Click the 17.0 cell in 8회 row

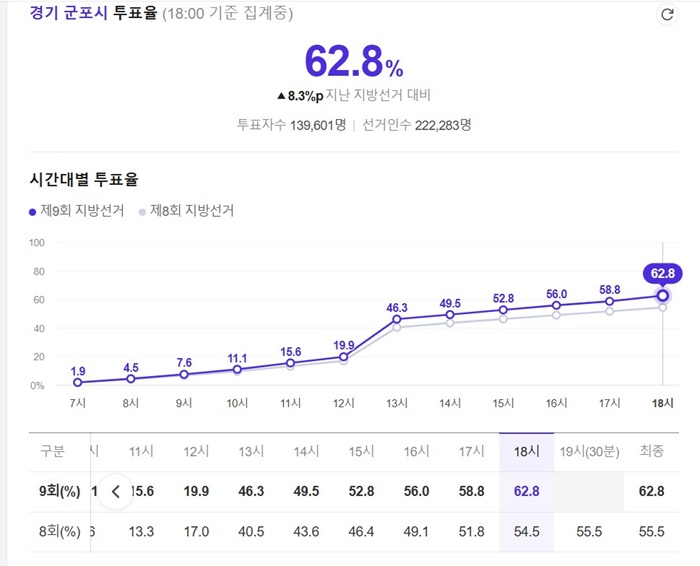point(196,532)
